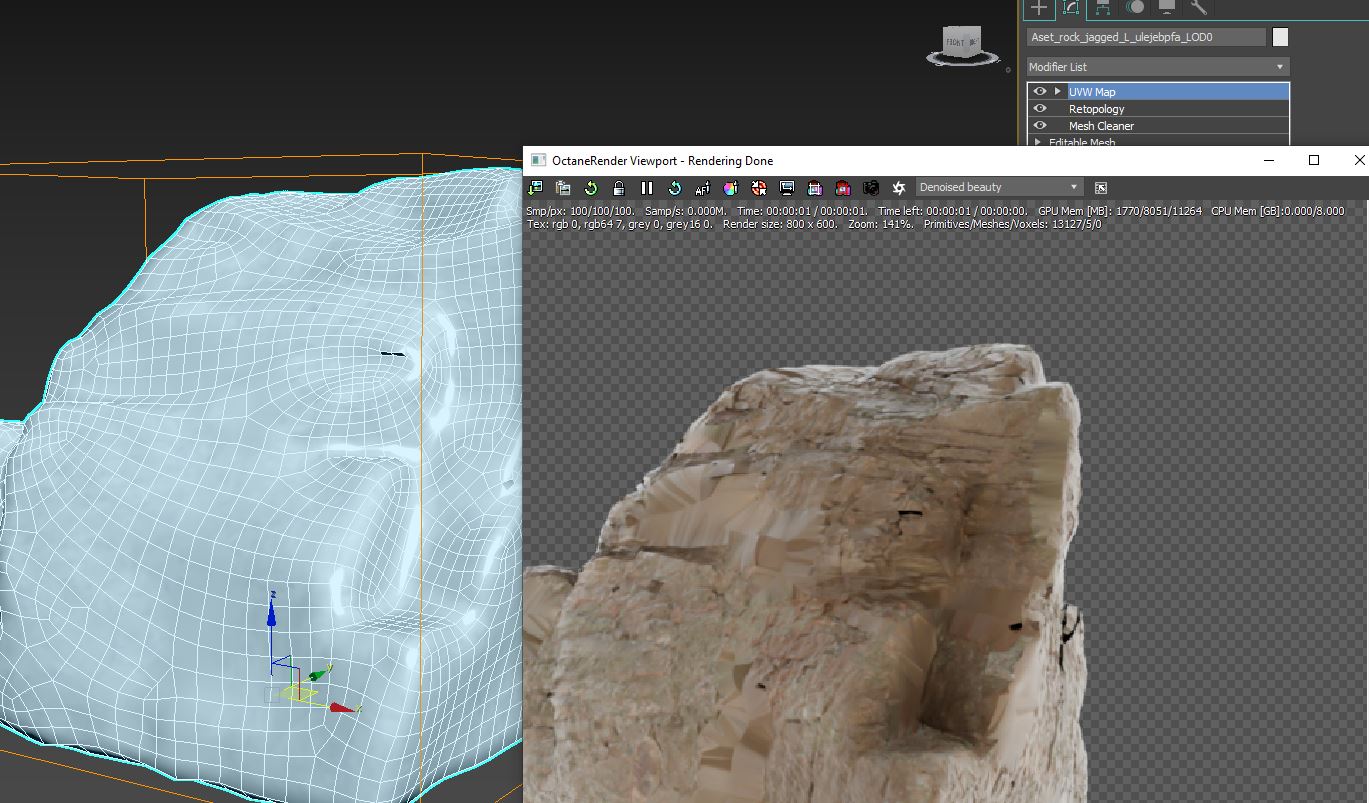Select the Retopology modifier in stack
Screen dimensions: 1369x803
(x=1096, y=109)
